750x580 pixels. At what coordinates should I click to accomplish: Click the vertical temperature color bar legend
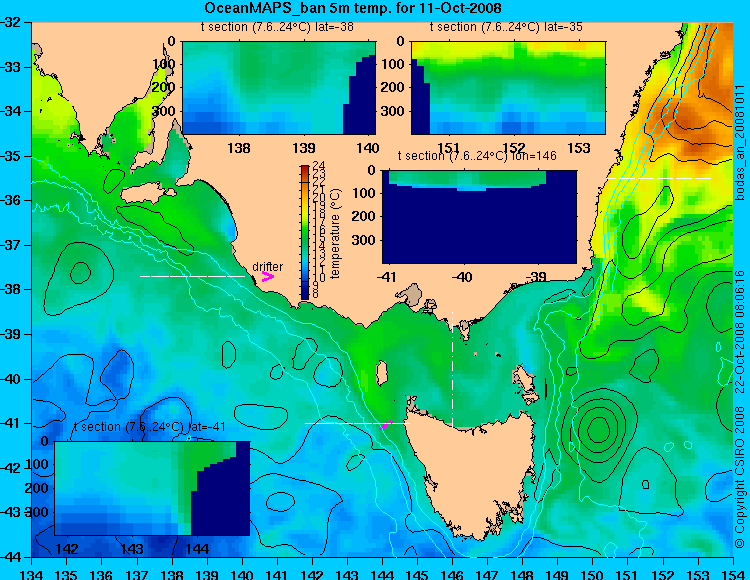[305, 232]
